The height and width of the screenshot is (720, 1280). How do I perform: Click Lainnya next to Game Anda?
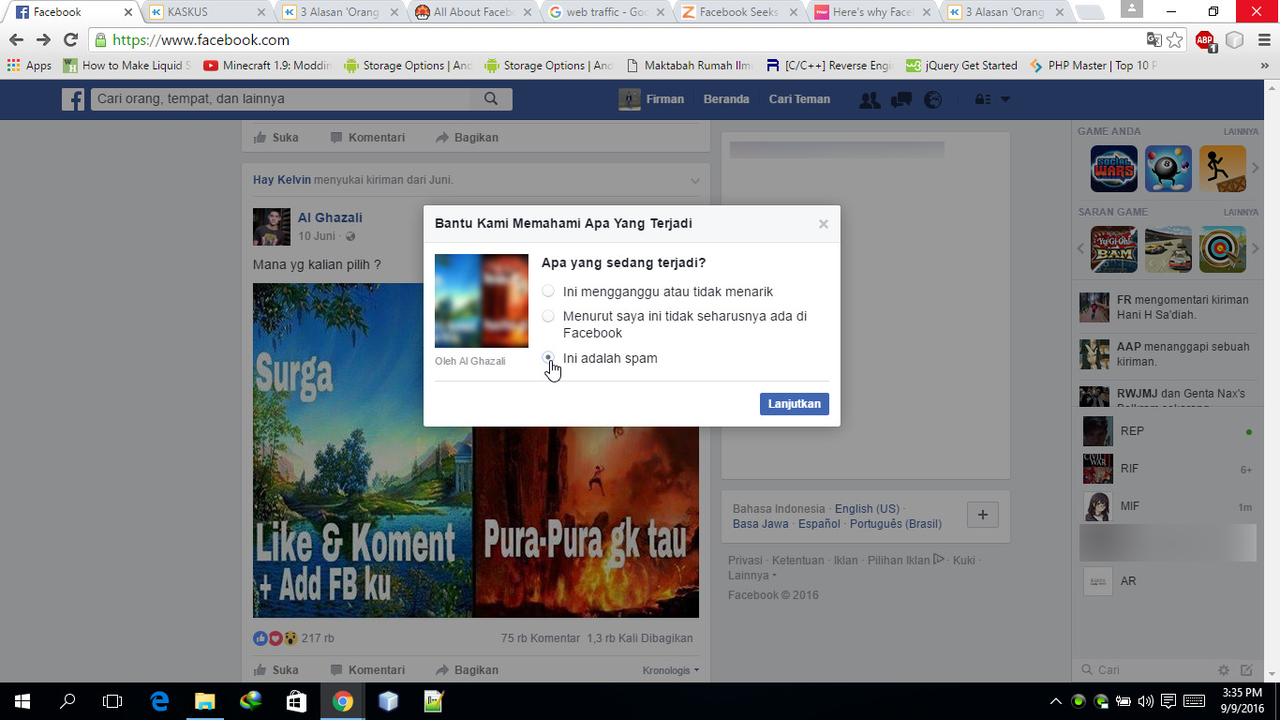tap(1241, 132)
